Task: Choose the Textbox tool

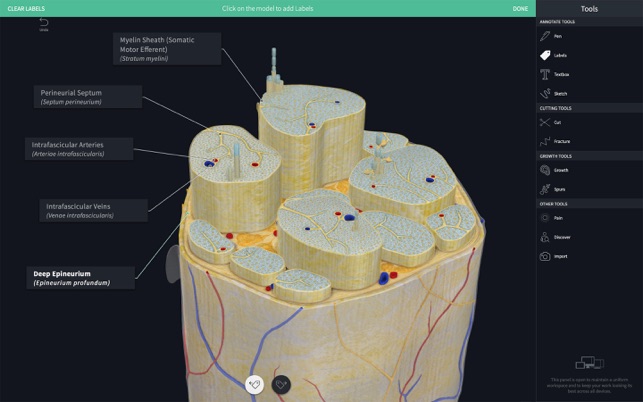Action: [x=561, y=74]
